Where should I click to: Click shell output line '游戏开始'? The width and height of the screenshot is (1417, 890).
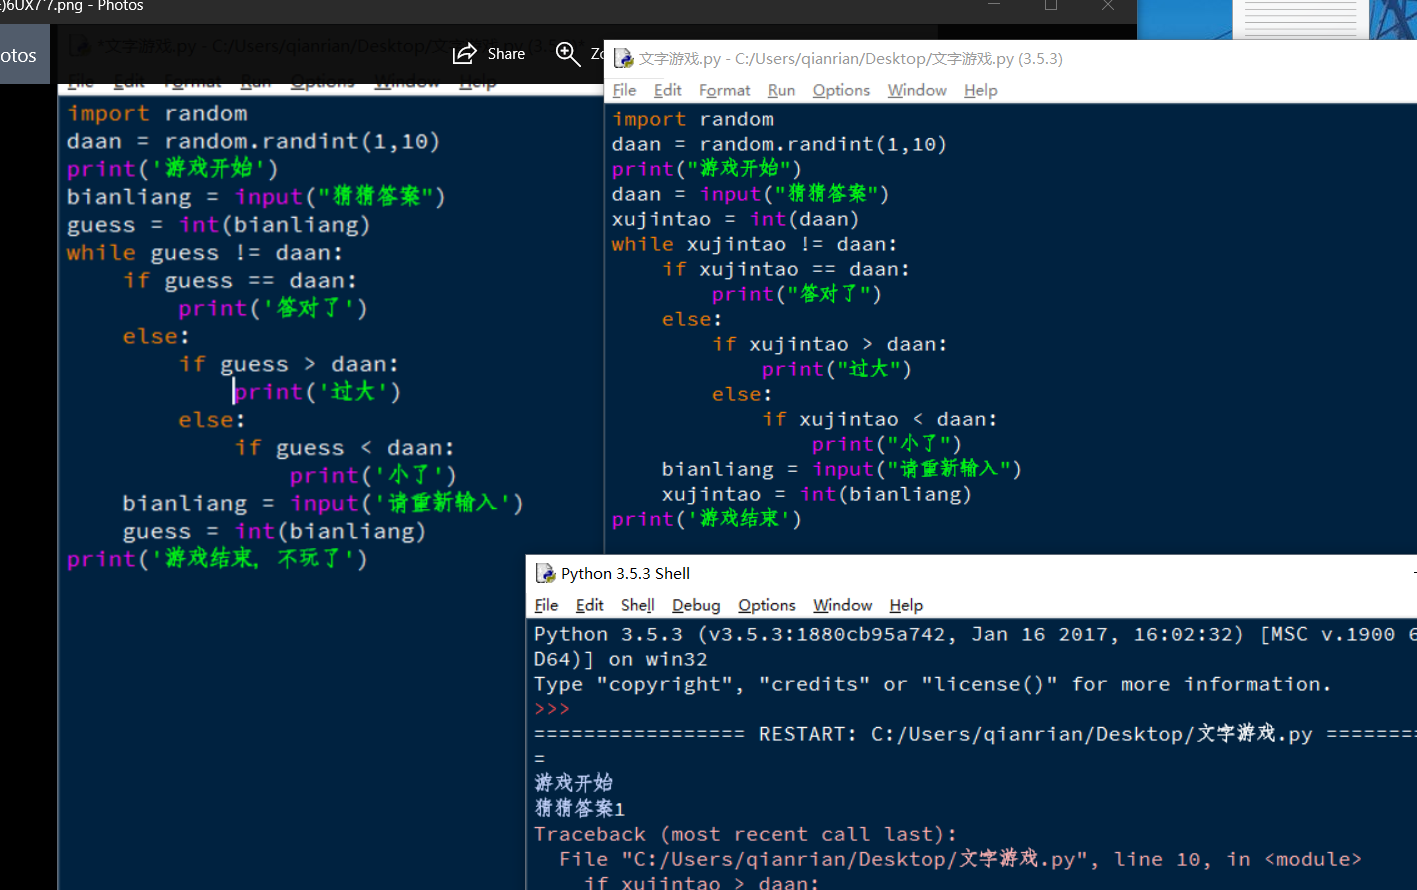pos(574,783)
